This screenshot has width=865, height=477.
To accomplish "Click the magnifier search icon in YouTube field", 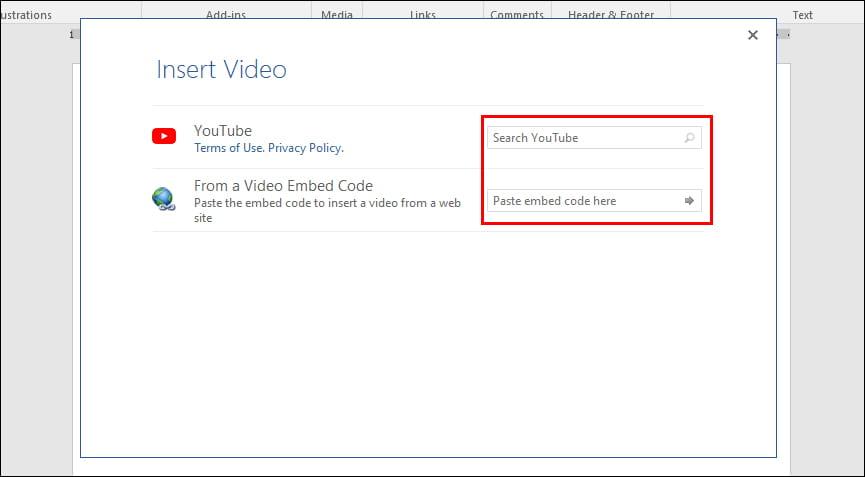I will [x=689, y=138].
